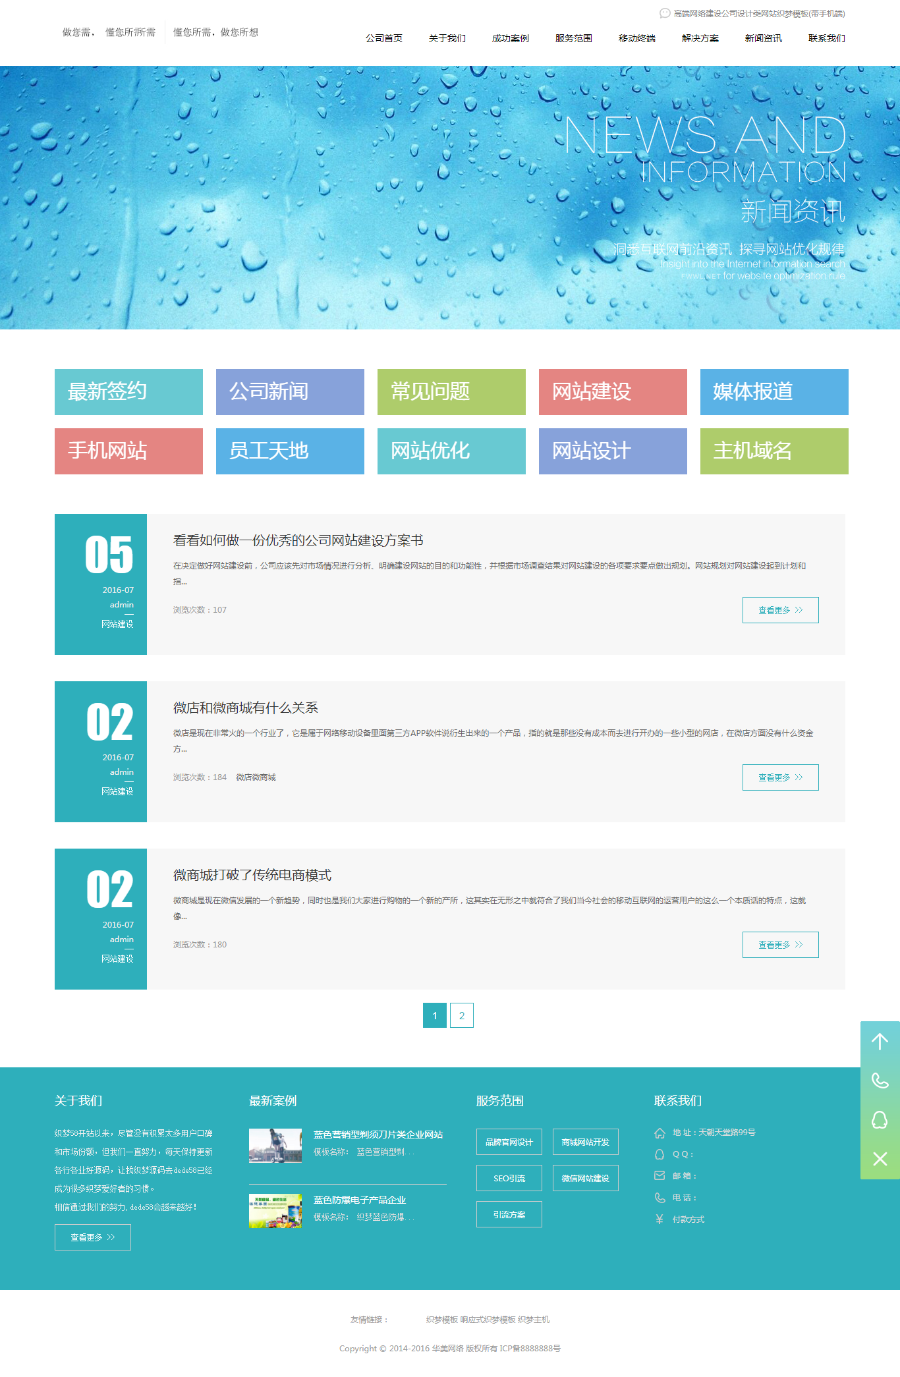This screenshot has width=900, height=1377.
Task: Click the phone icon in floating sidebar
Action: pyautogui.click(x=880, y=1081)
